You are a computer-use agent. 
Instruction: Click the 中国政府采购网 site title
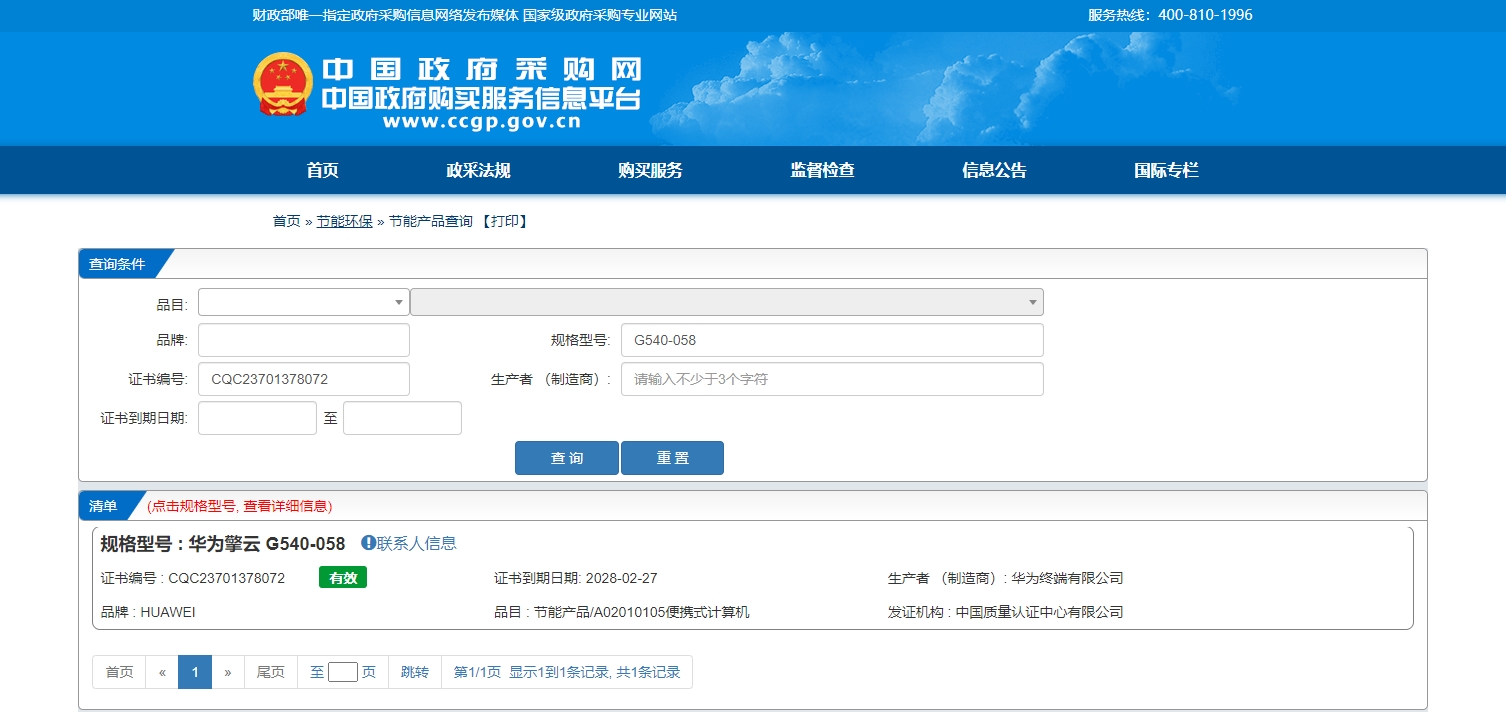click(x=482, y=69)
